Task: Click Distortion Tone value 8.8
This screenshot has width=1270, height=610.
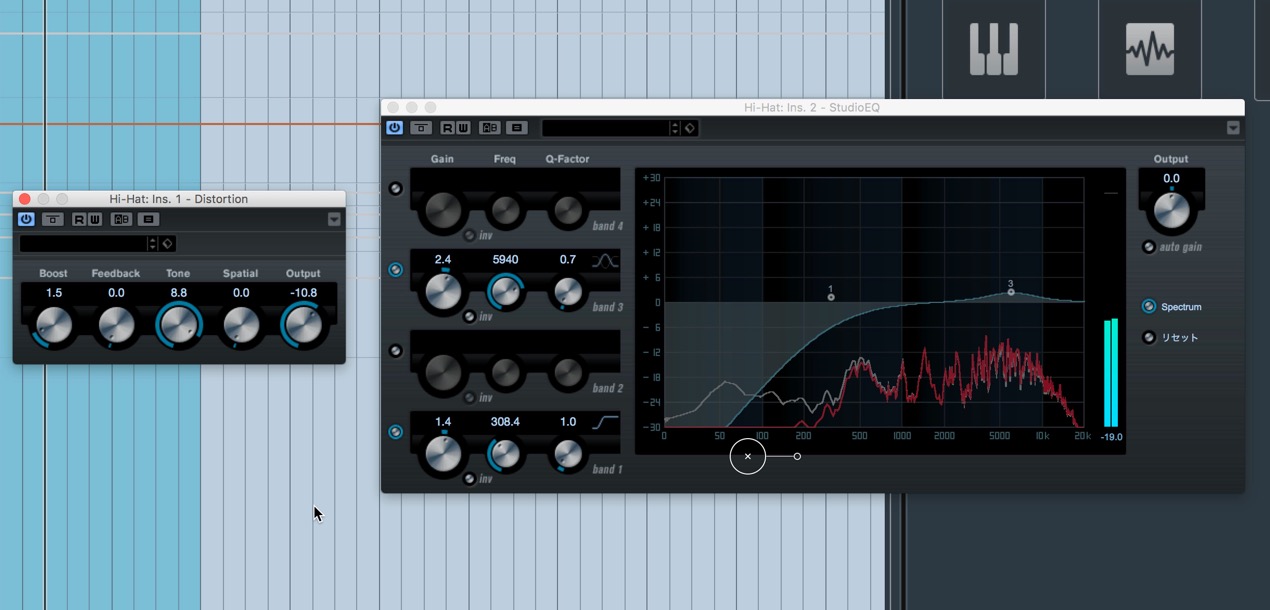Action: pyautogui.click(x=178, y=293)
